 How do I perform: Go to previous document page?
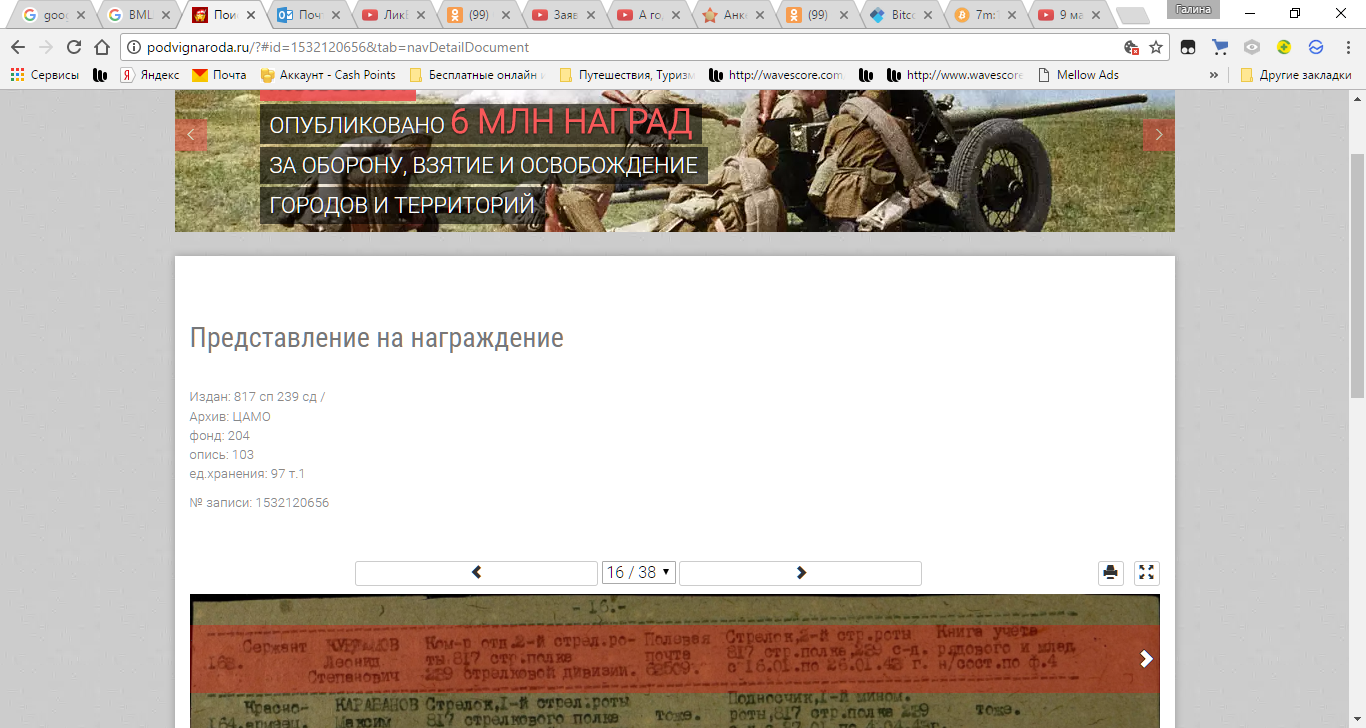click(x=476, y=573)
